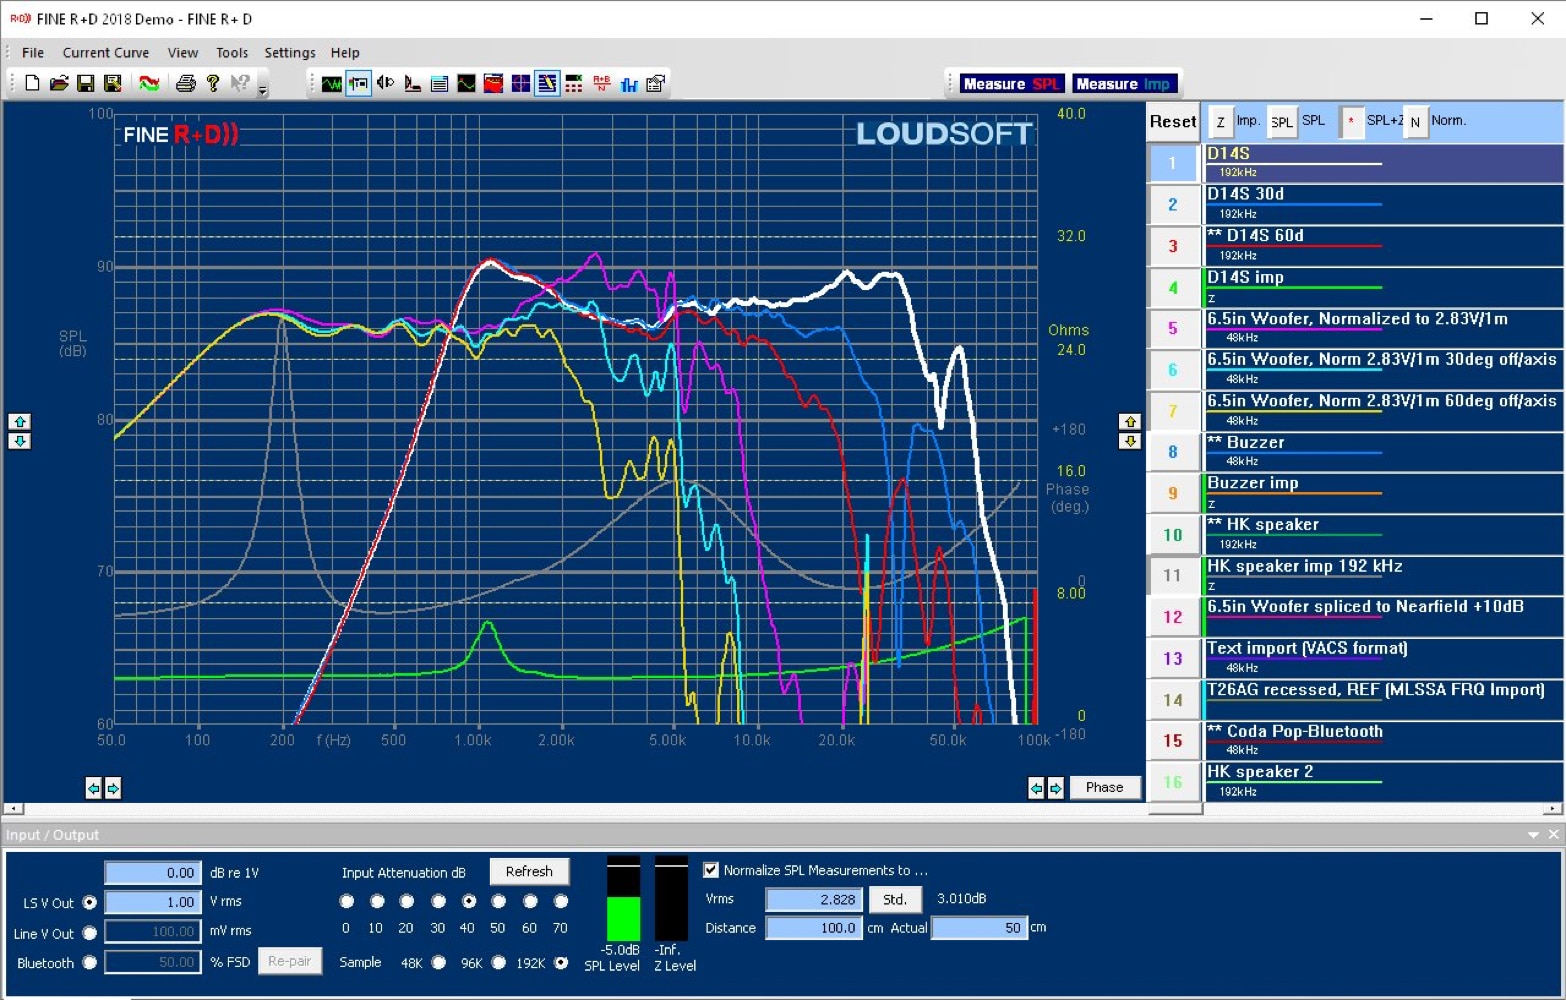
Task: Click the blue bar chart toolbar icon
Action: (x=629, y=83)
